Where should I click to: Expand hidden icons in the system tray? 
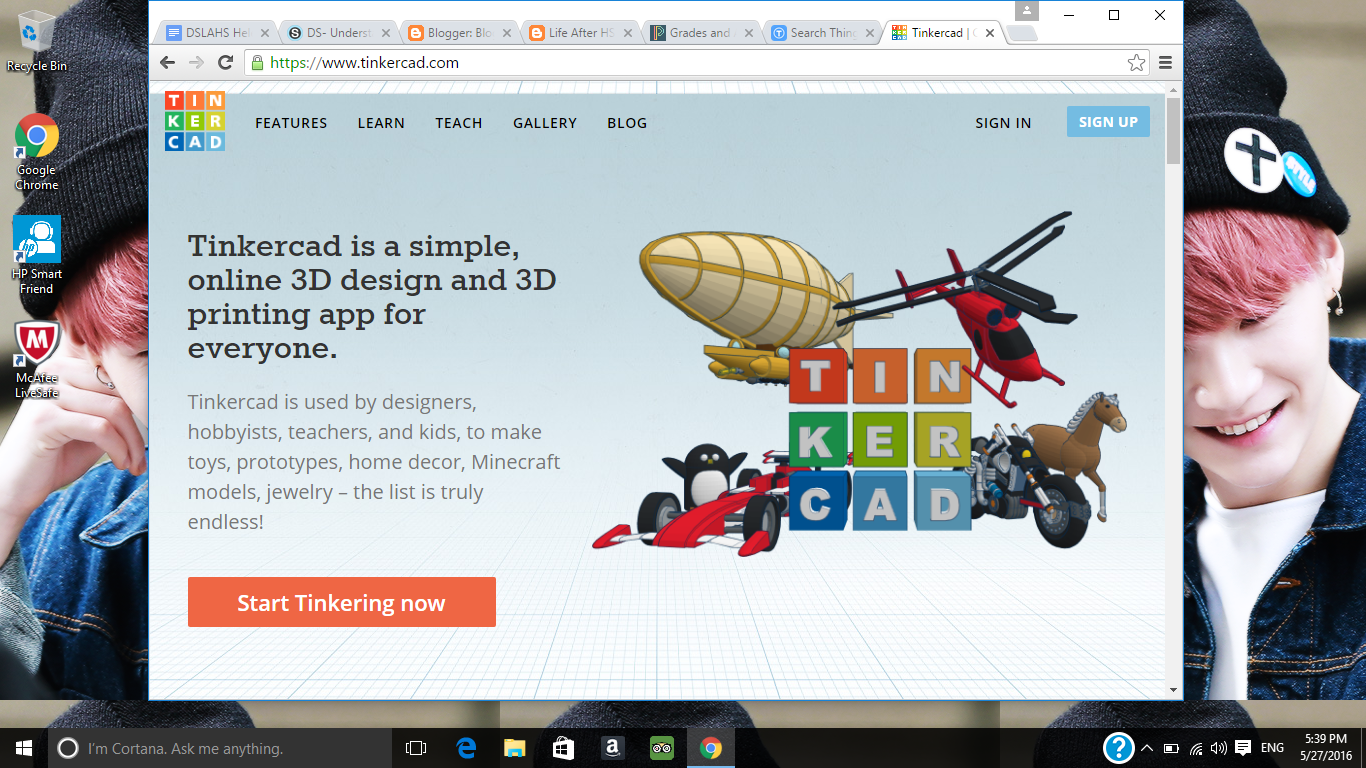1147,746
